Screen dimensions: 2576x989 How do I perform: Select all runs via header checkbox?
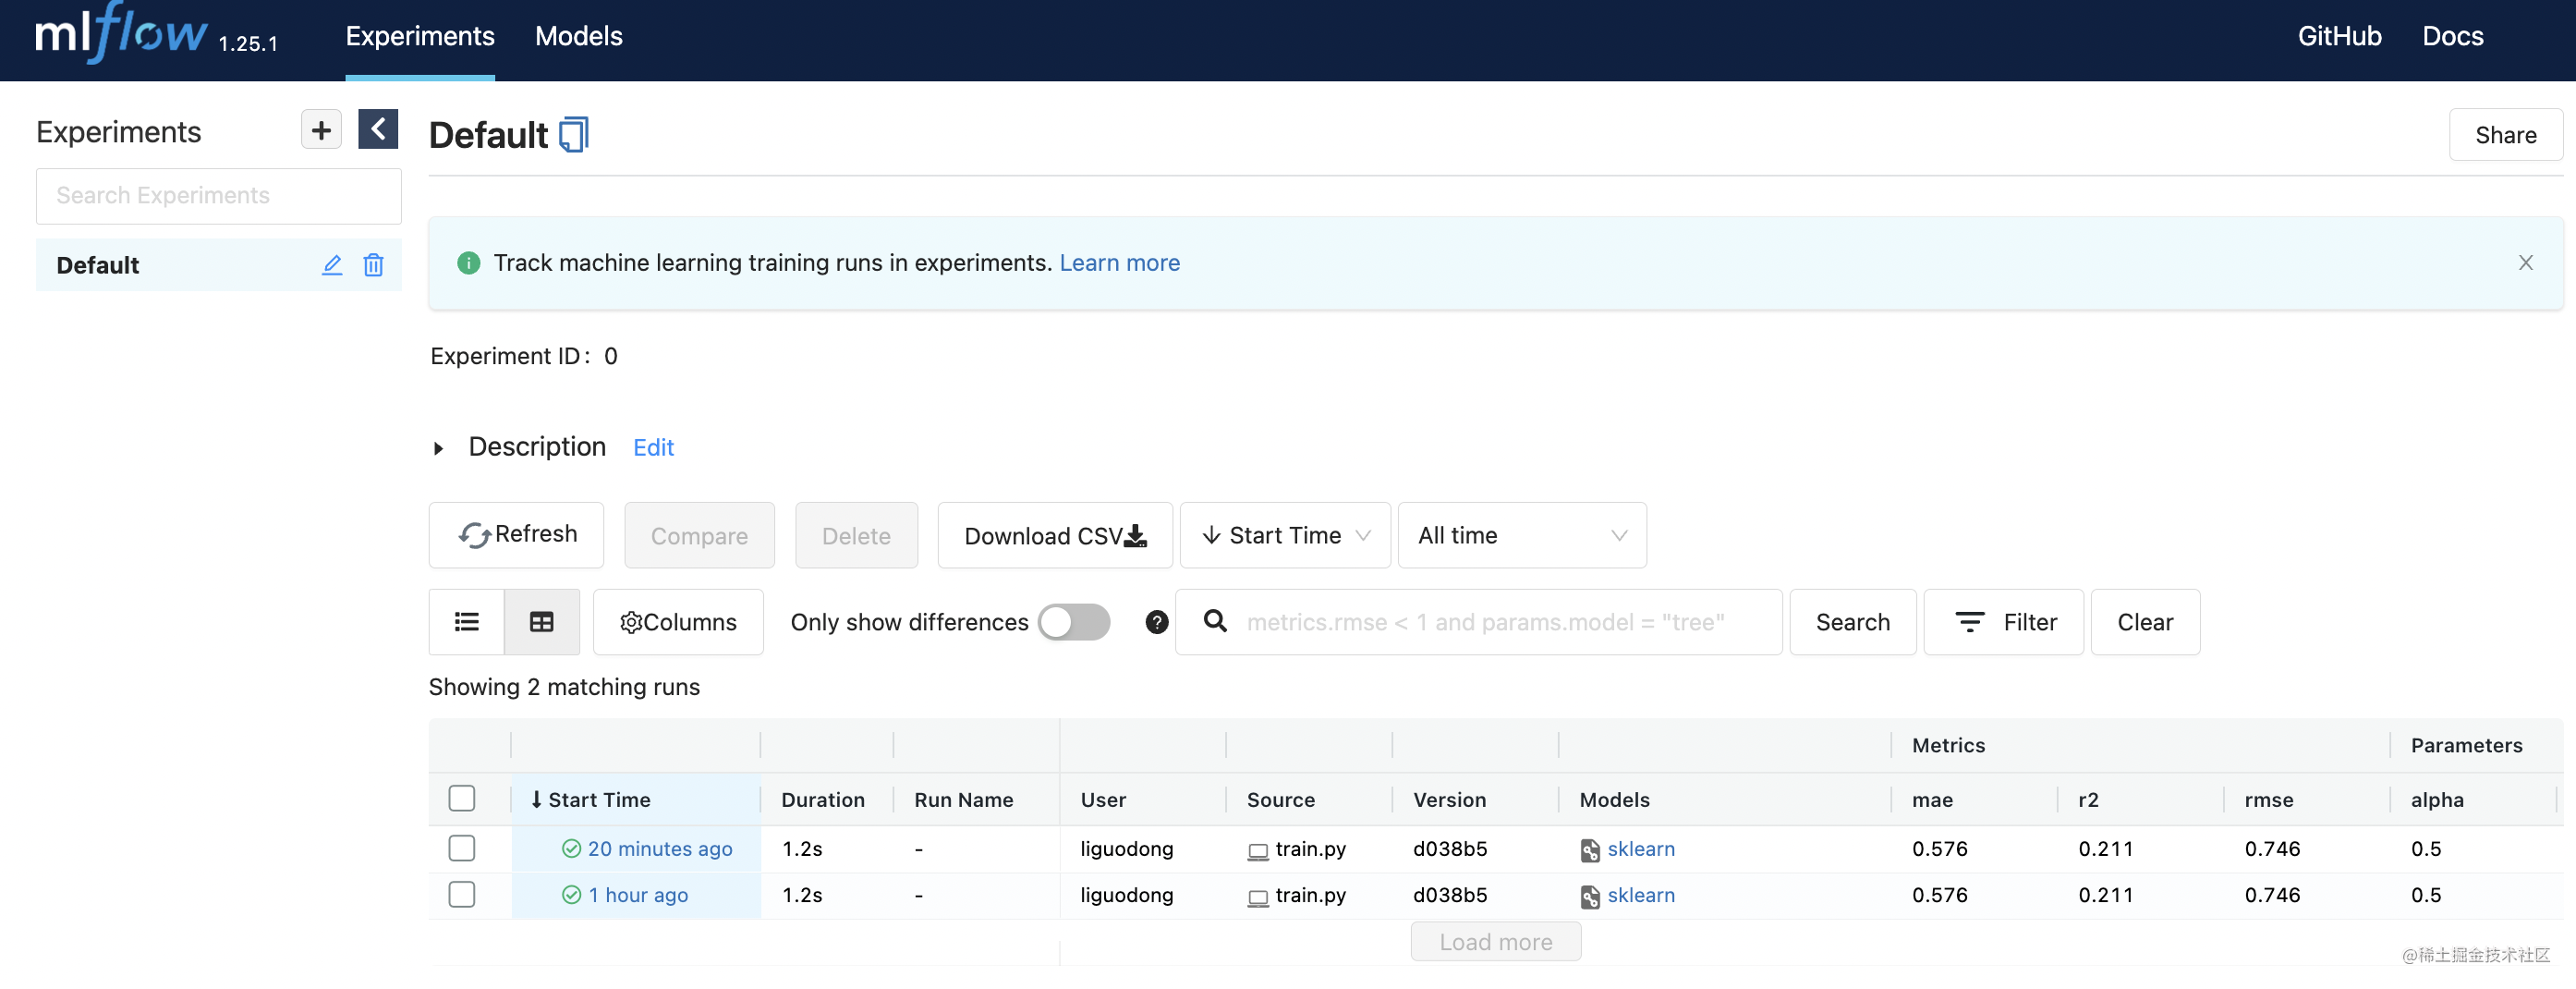(461, 798)
